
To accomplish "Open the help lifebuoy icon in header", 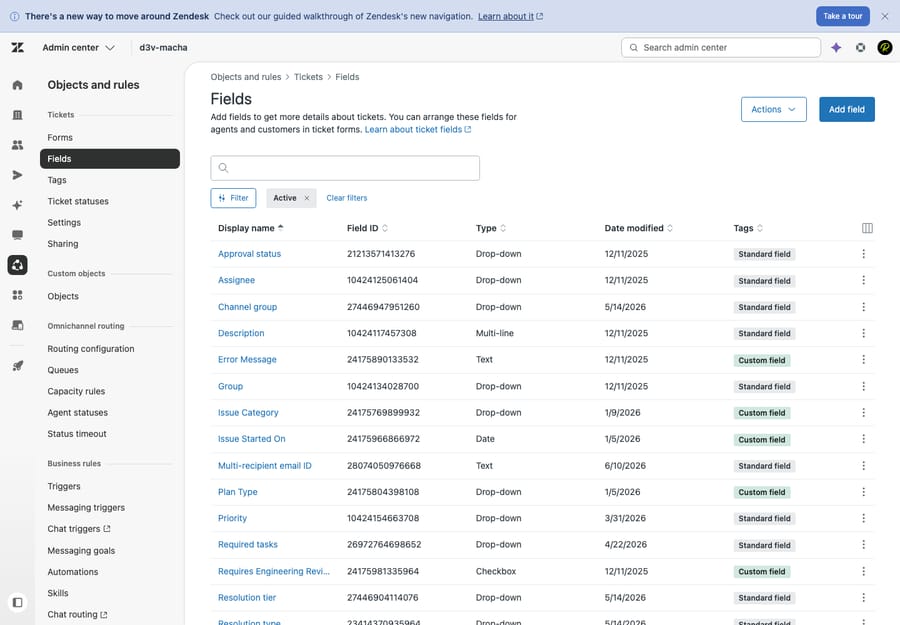I will (860, 48).
